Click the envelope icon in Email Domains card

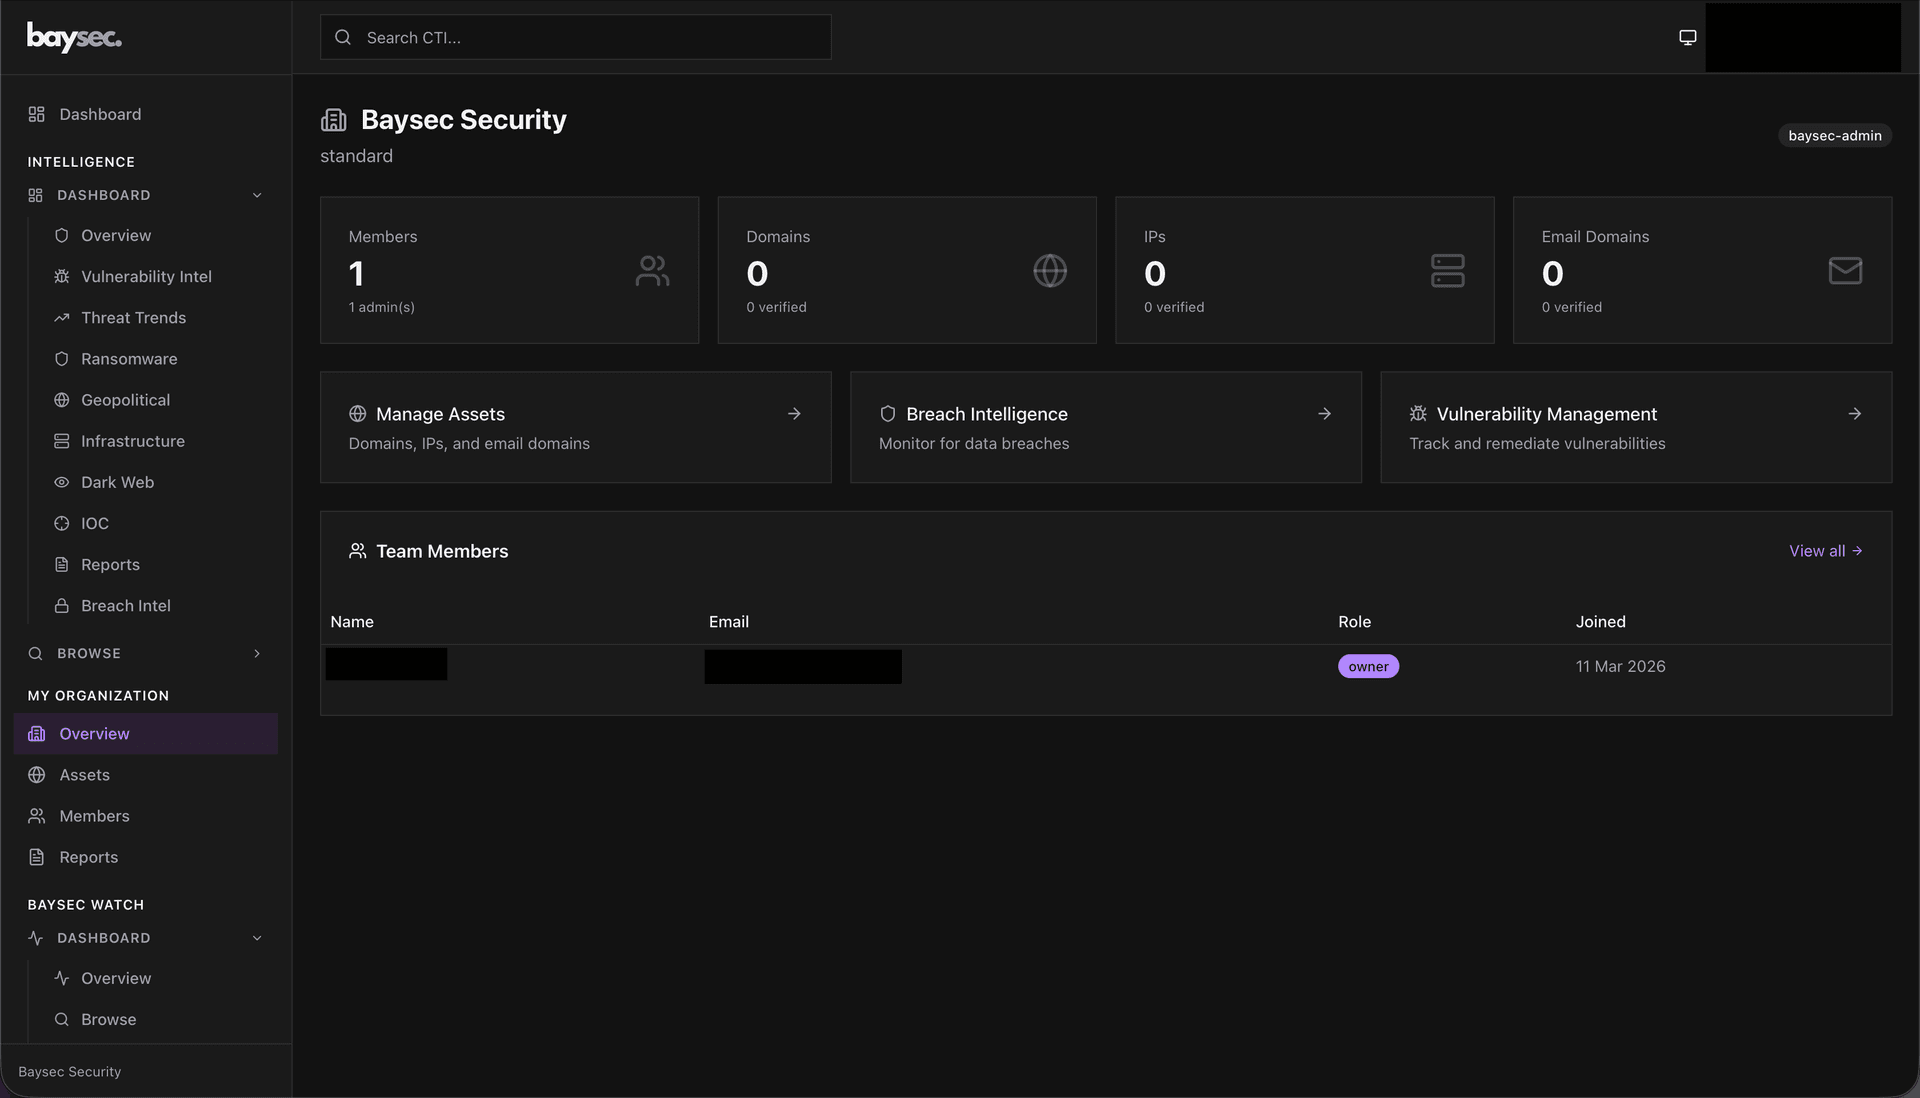click(x=1844, y=271)
